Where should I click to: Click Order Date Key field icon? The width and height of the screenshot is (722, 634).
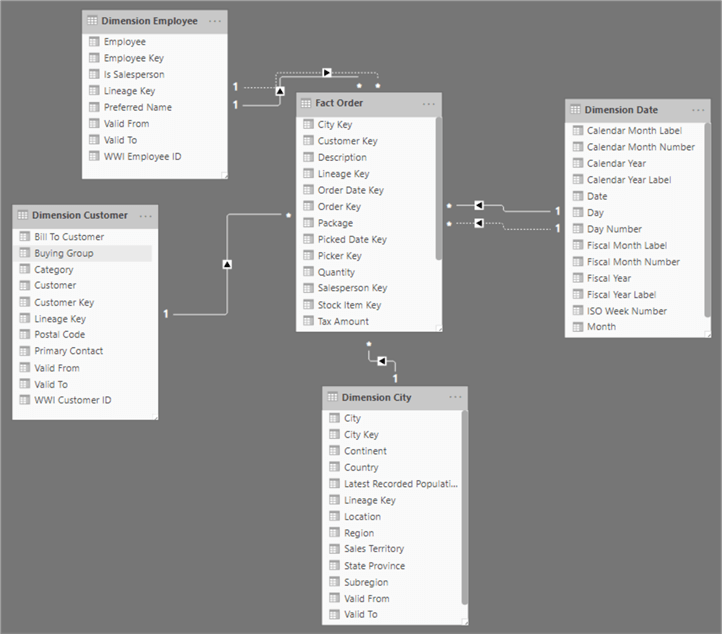click(308, 190)
